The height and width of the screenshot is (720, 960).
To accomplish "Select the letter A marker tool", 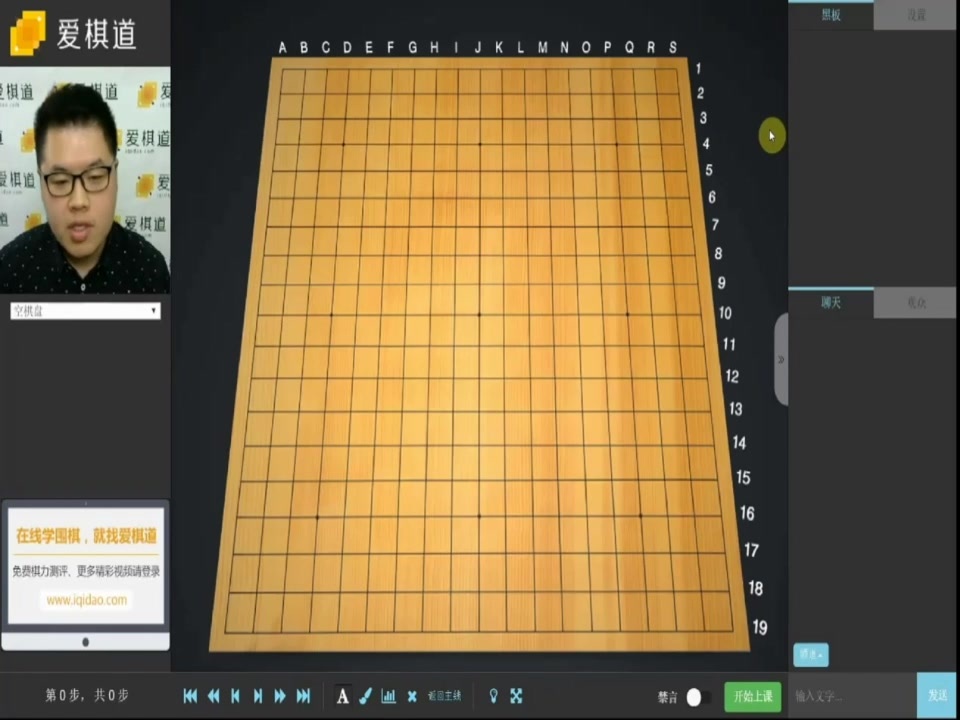I will (x=343, y=696).
